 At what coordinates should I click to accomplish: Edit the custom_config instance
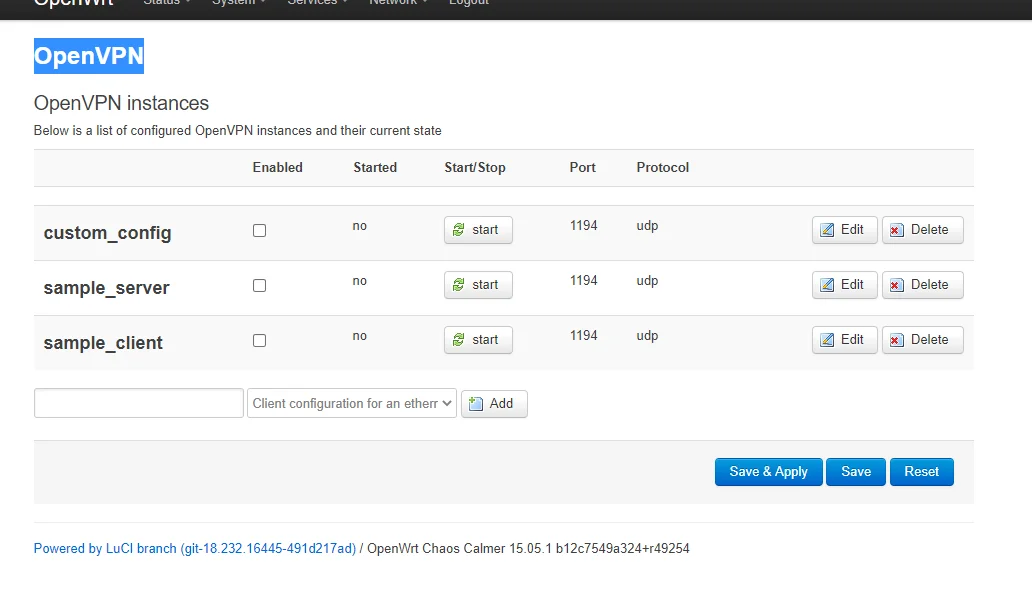click(844, 230)
